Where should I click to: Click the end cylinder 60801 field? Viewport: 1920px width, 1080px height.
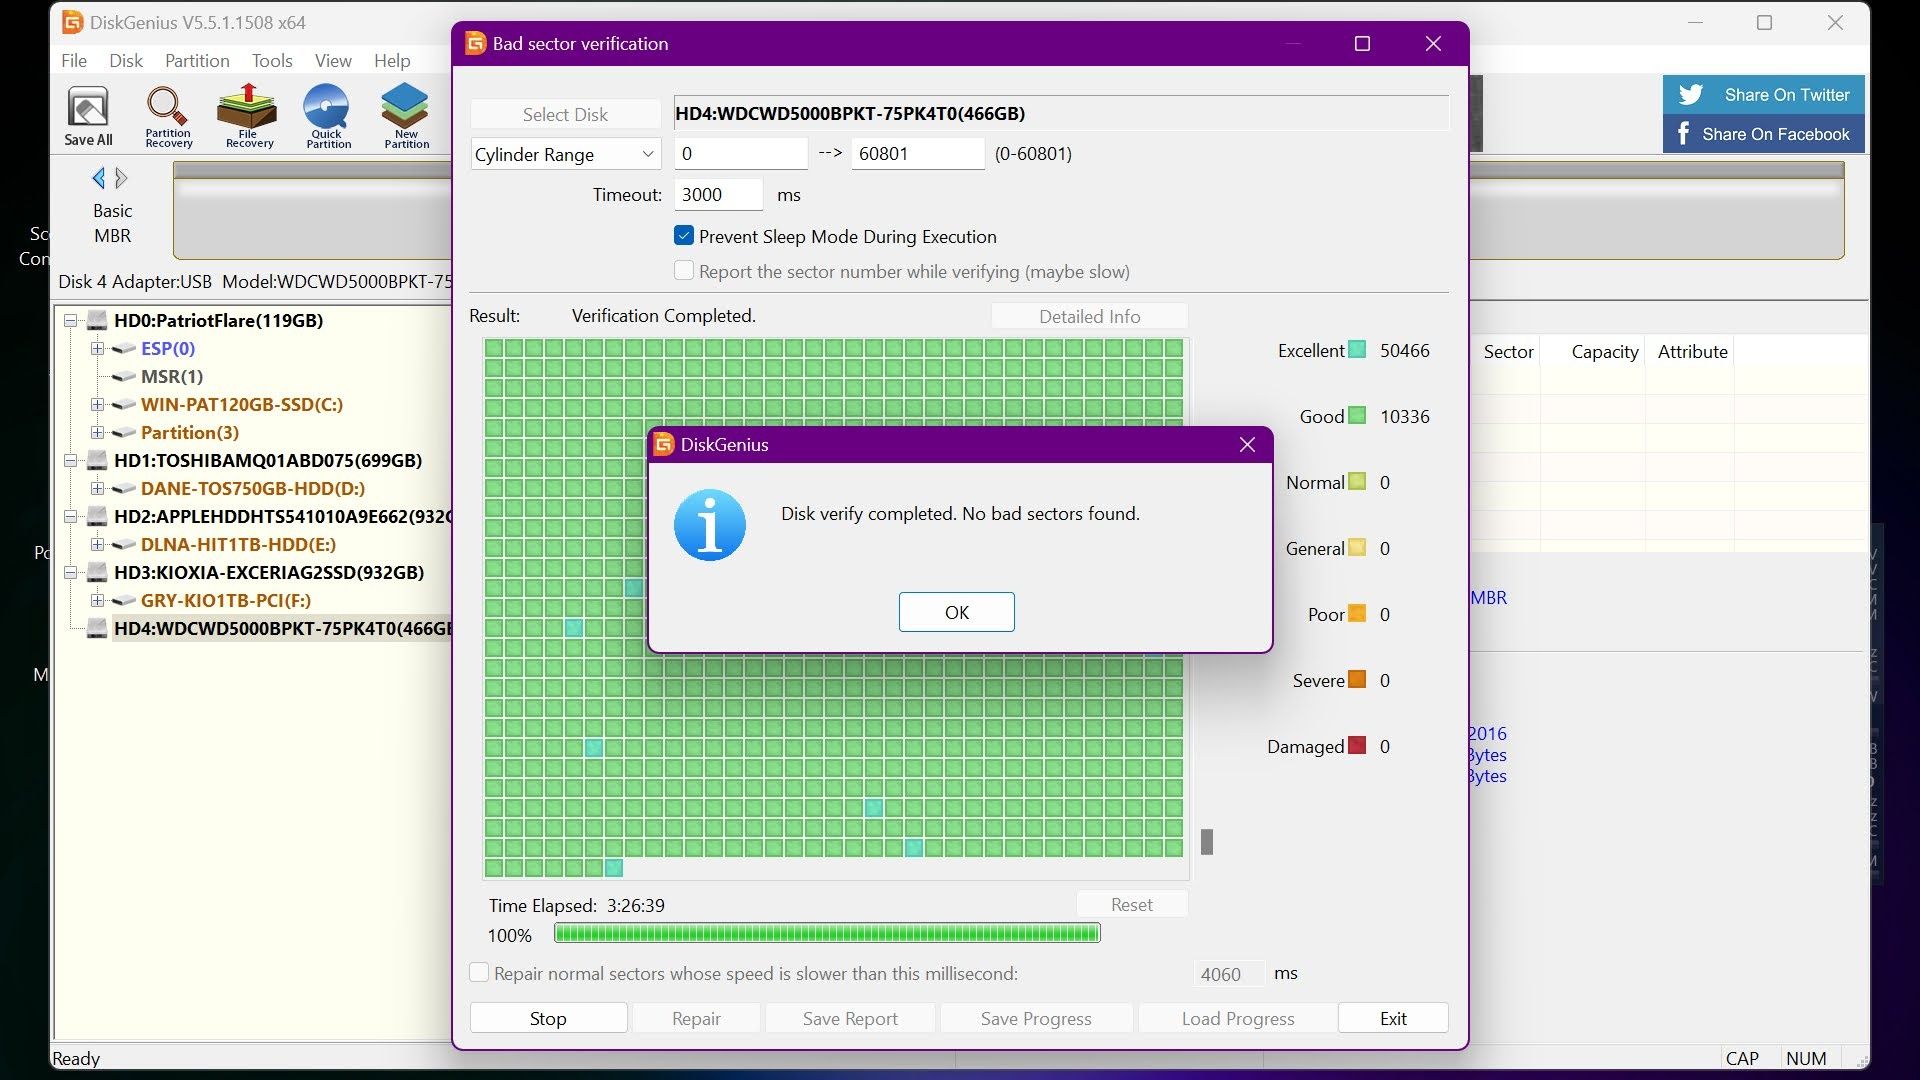pyautogui.click(x=918, y=154)
